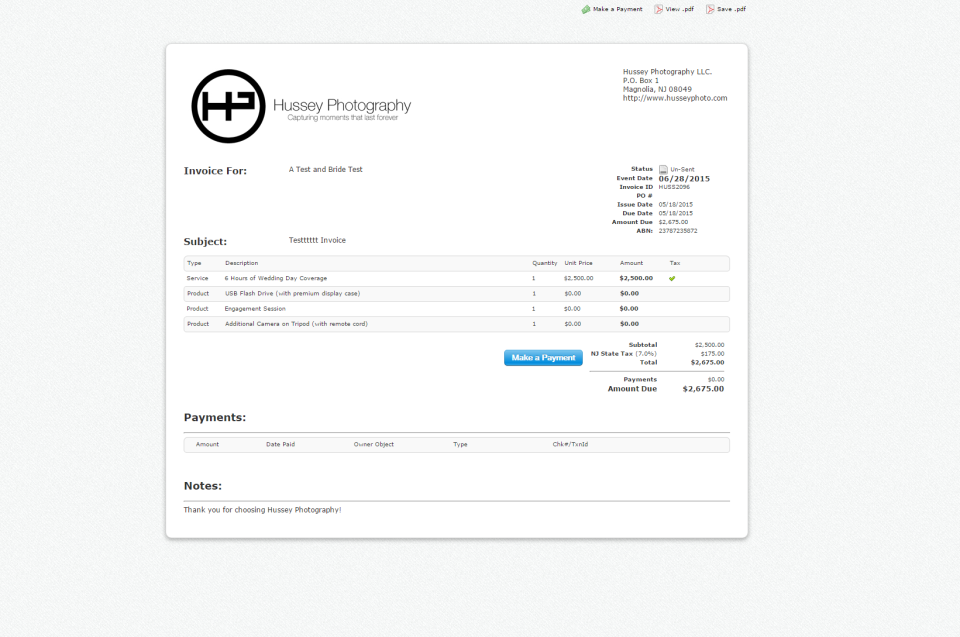
Task: Click the Hussey Photography logo text
Action: pyautogui.click(x=342, y=109)
